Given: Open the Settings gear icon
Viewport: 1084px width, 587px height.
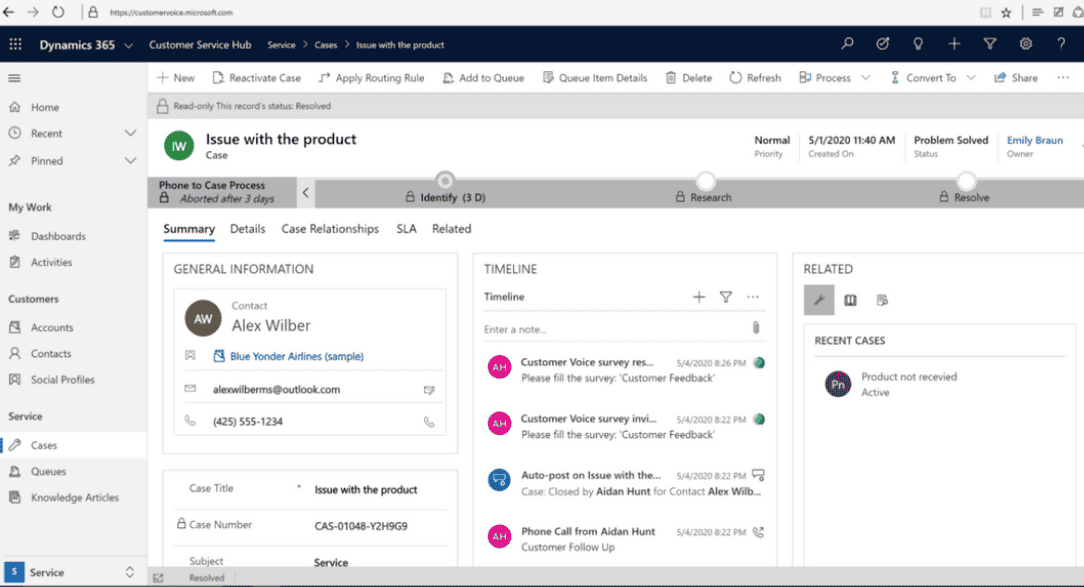Looking at the screenshot, I should 1026,44.
